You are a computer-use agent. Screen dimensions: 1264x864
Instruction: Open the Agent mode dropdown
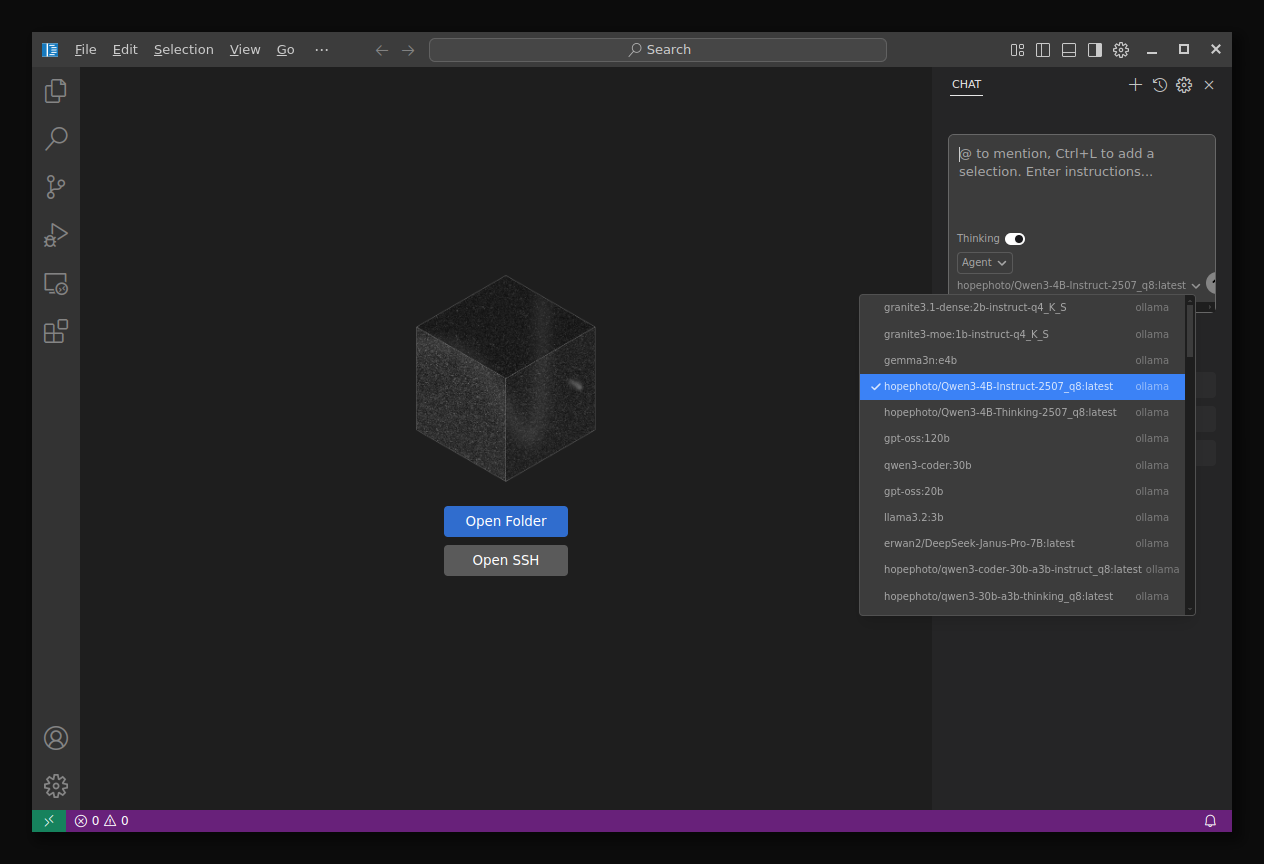coord(985,263)
